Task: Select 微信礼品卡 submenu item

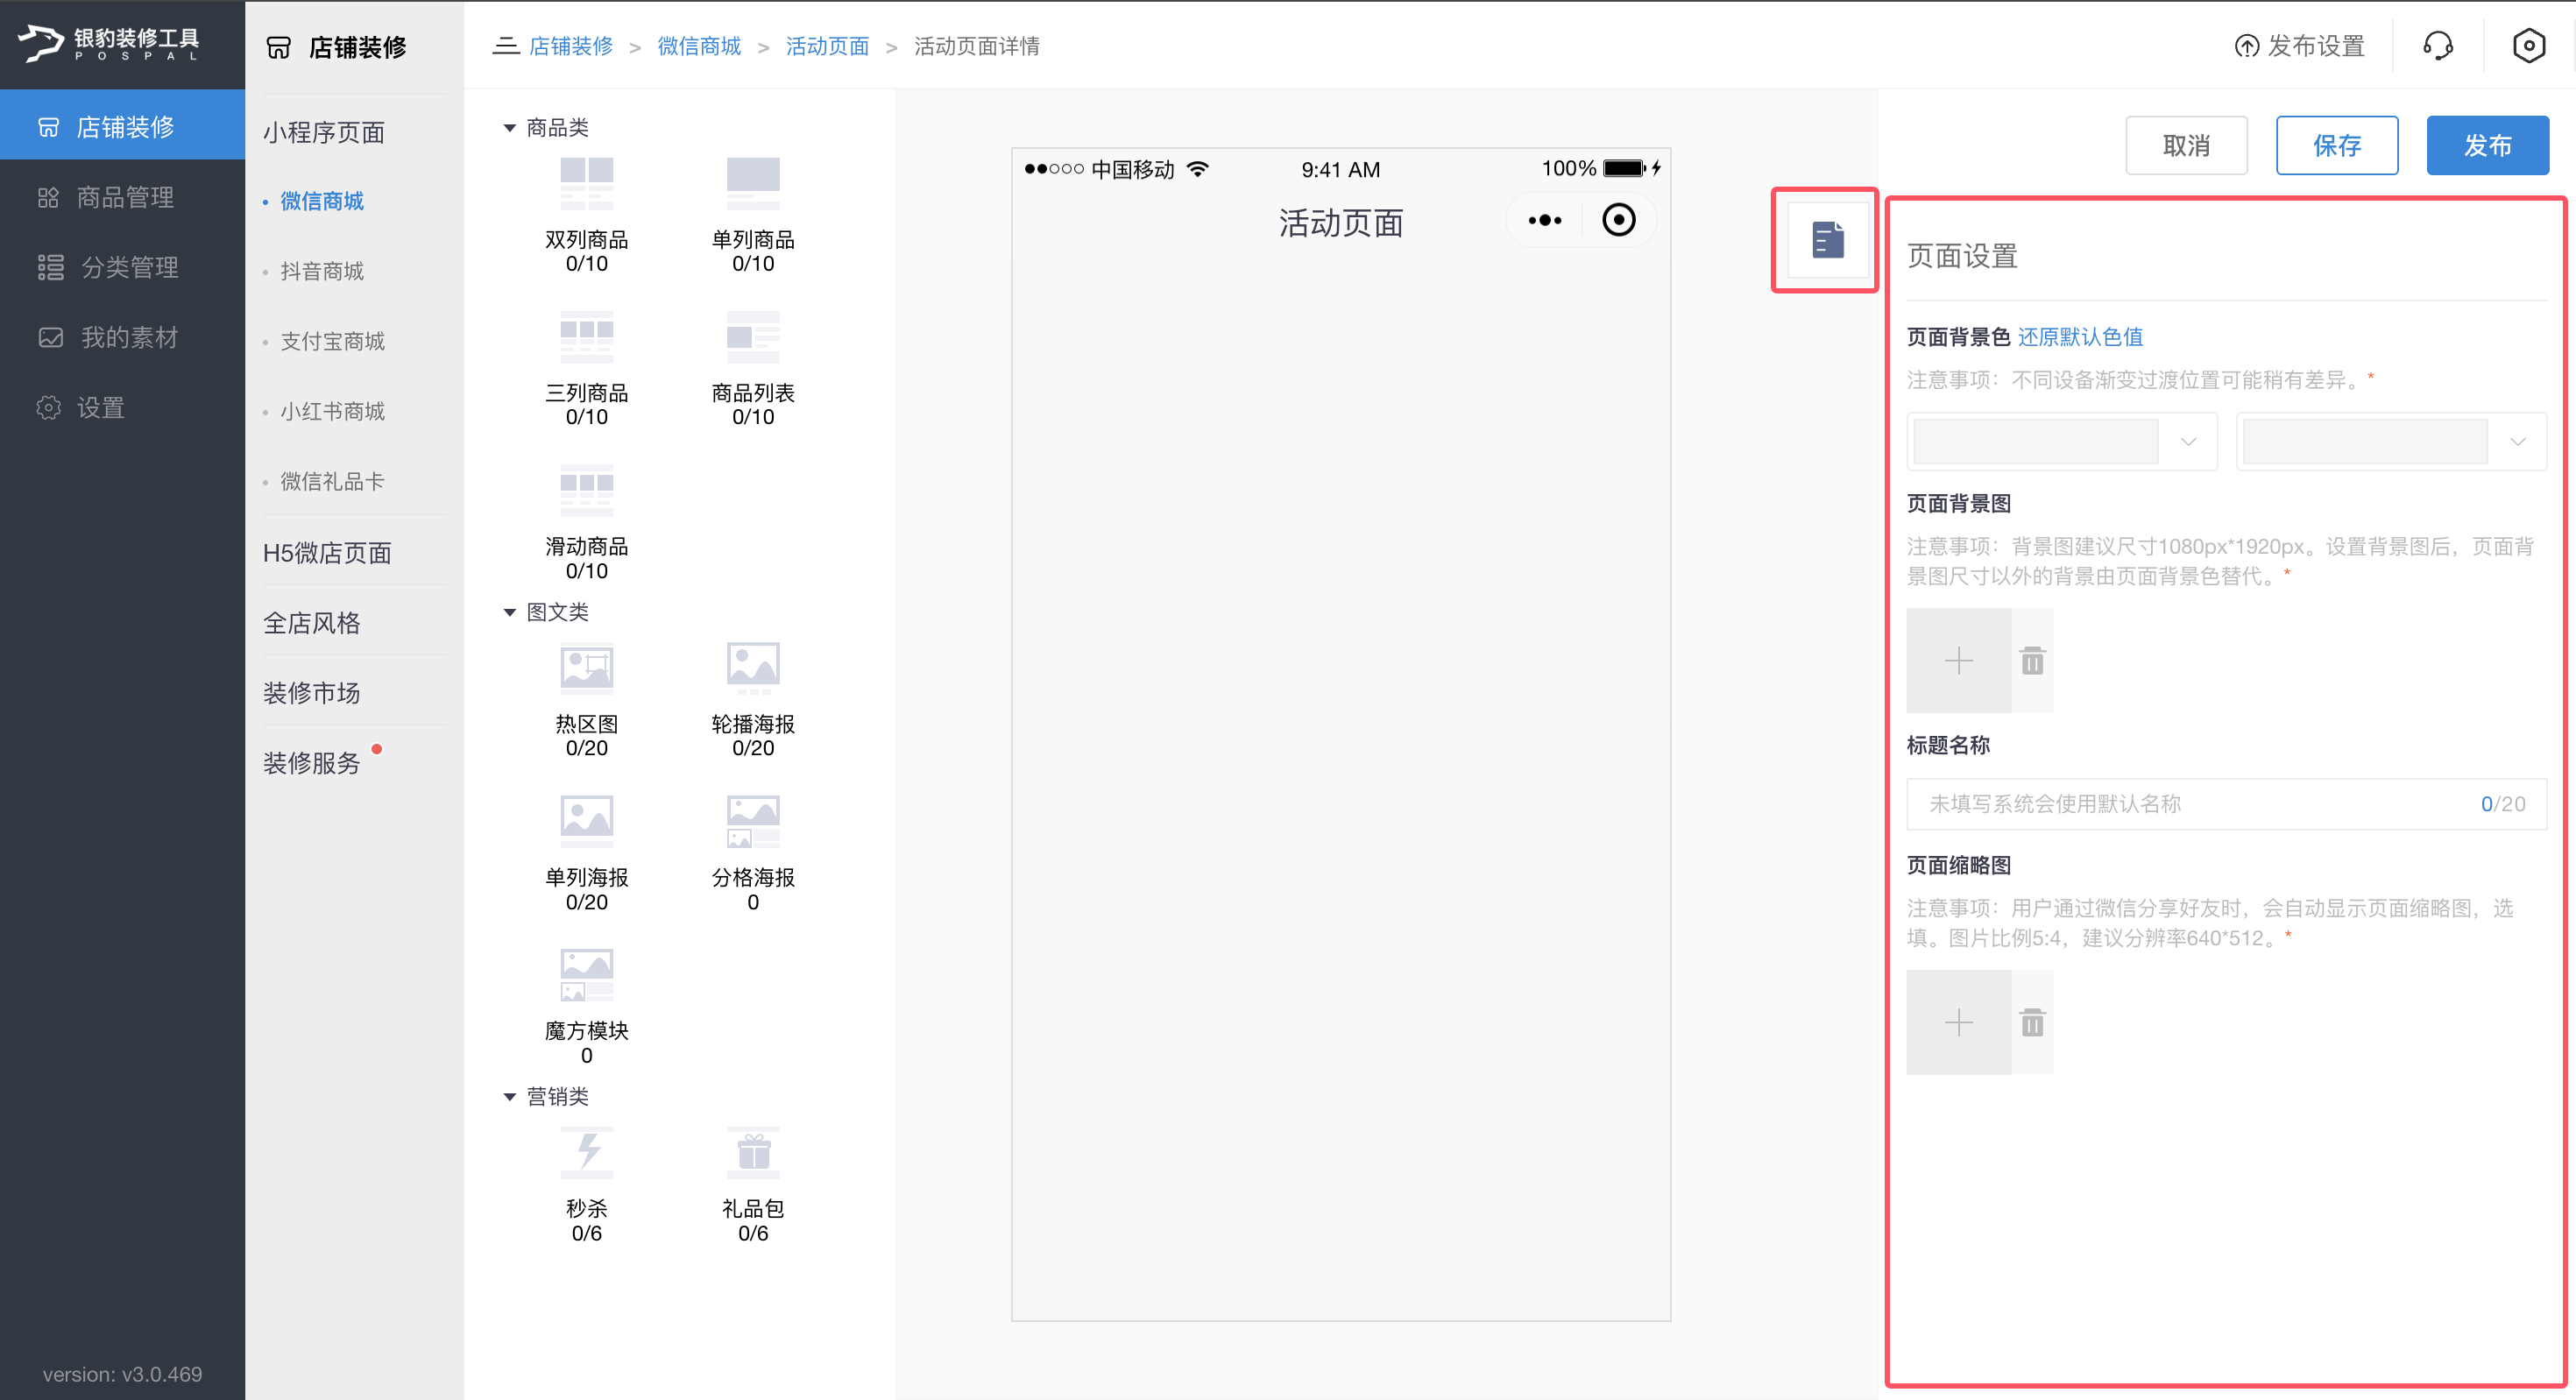Action: [x=332, y=481]
